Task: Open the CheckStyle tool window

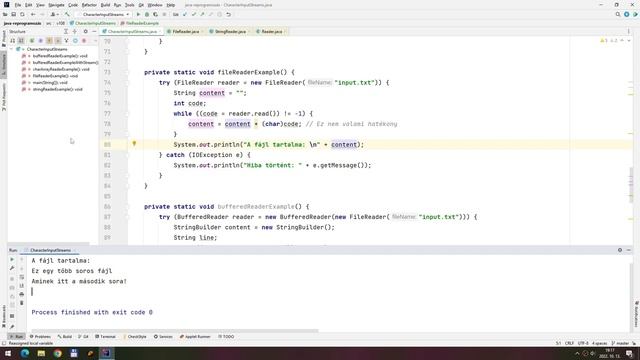Action: click(x=135, y=337)
